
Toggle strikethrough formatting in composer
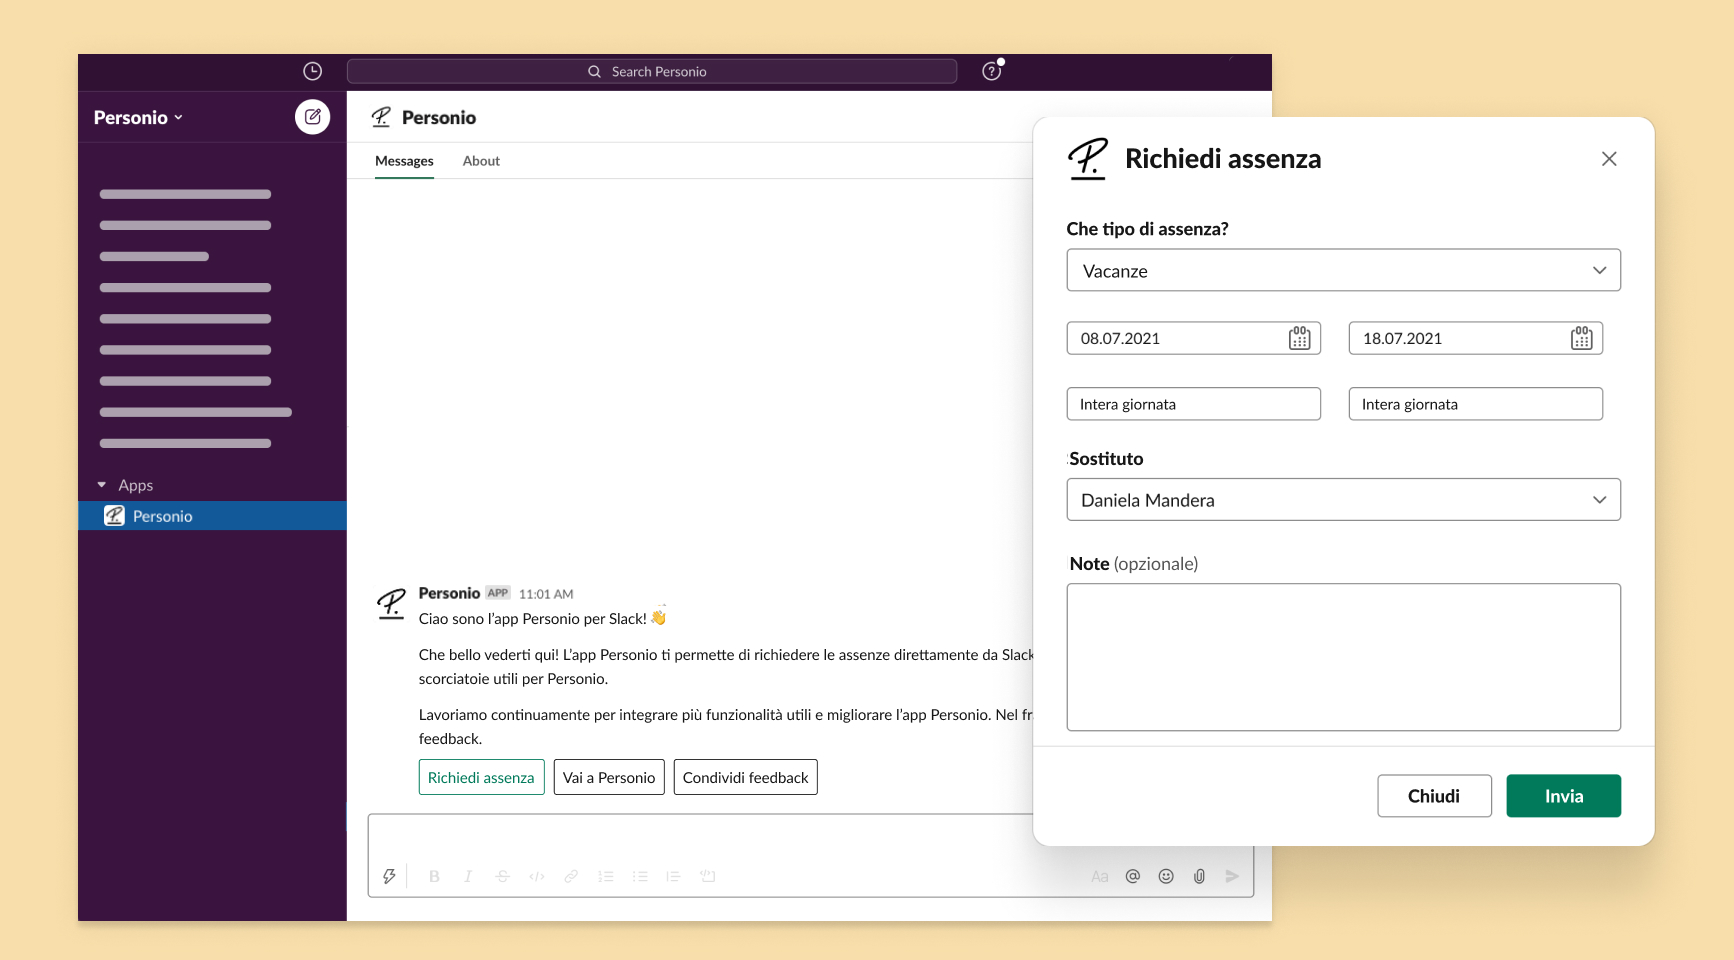pyautogui.click(x=502, y=876)
